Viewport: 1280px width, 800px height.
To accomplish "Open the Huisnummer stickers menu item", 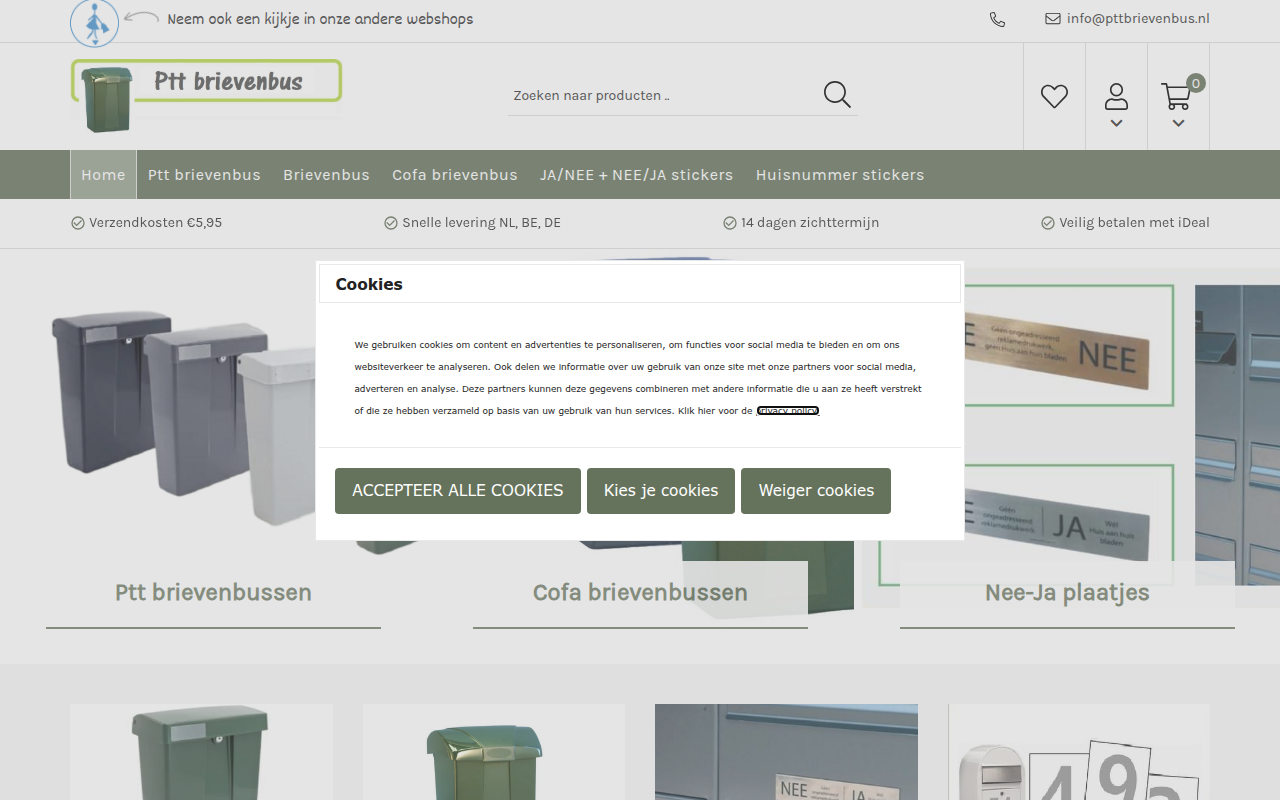I will tap(840, 175).
